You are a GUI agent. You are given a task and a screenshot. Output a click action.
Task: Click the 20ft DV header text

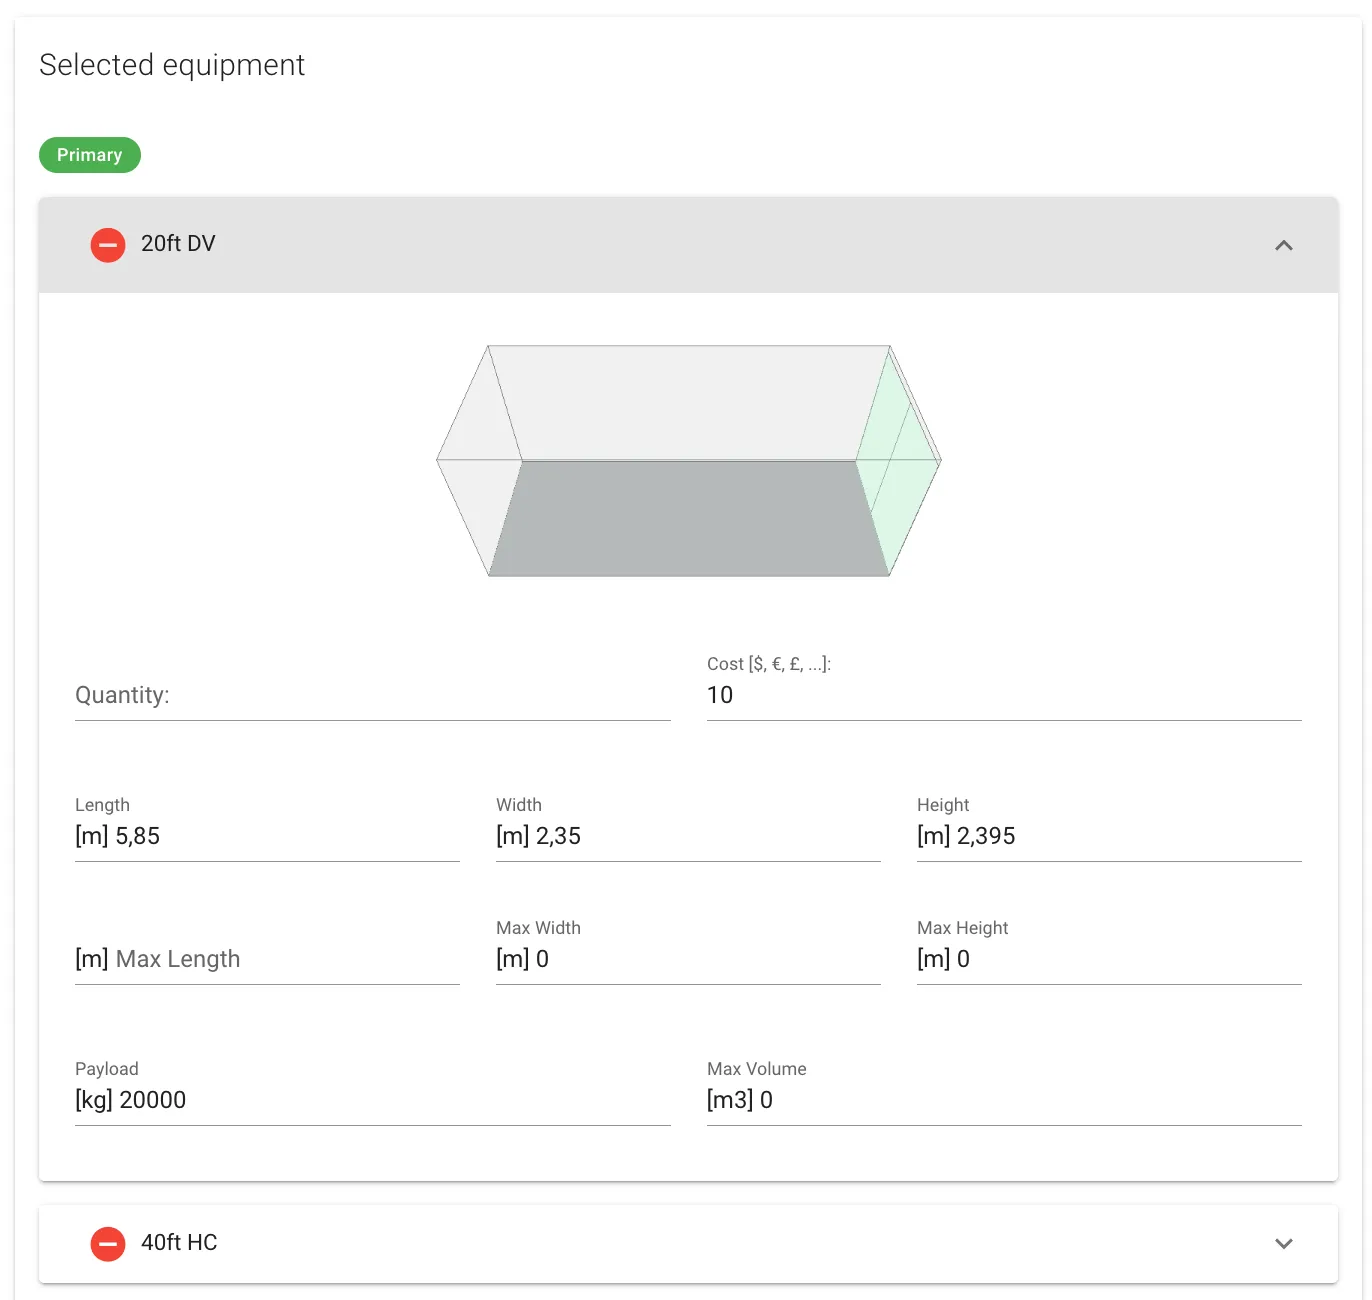tap(177, 244)
